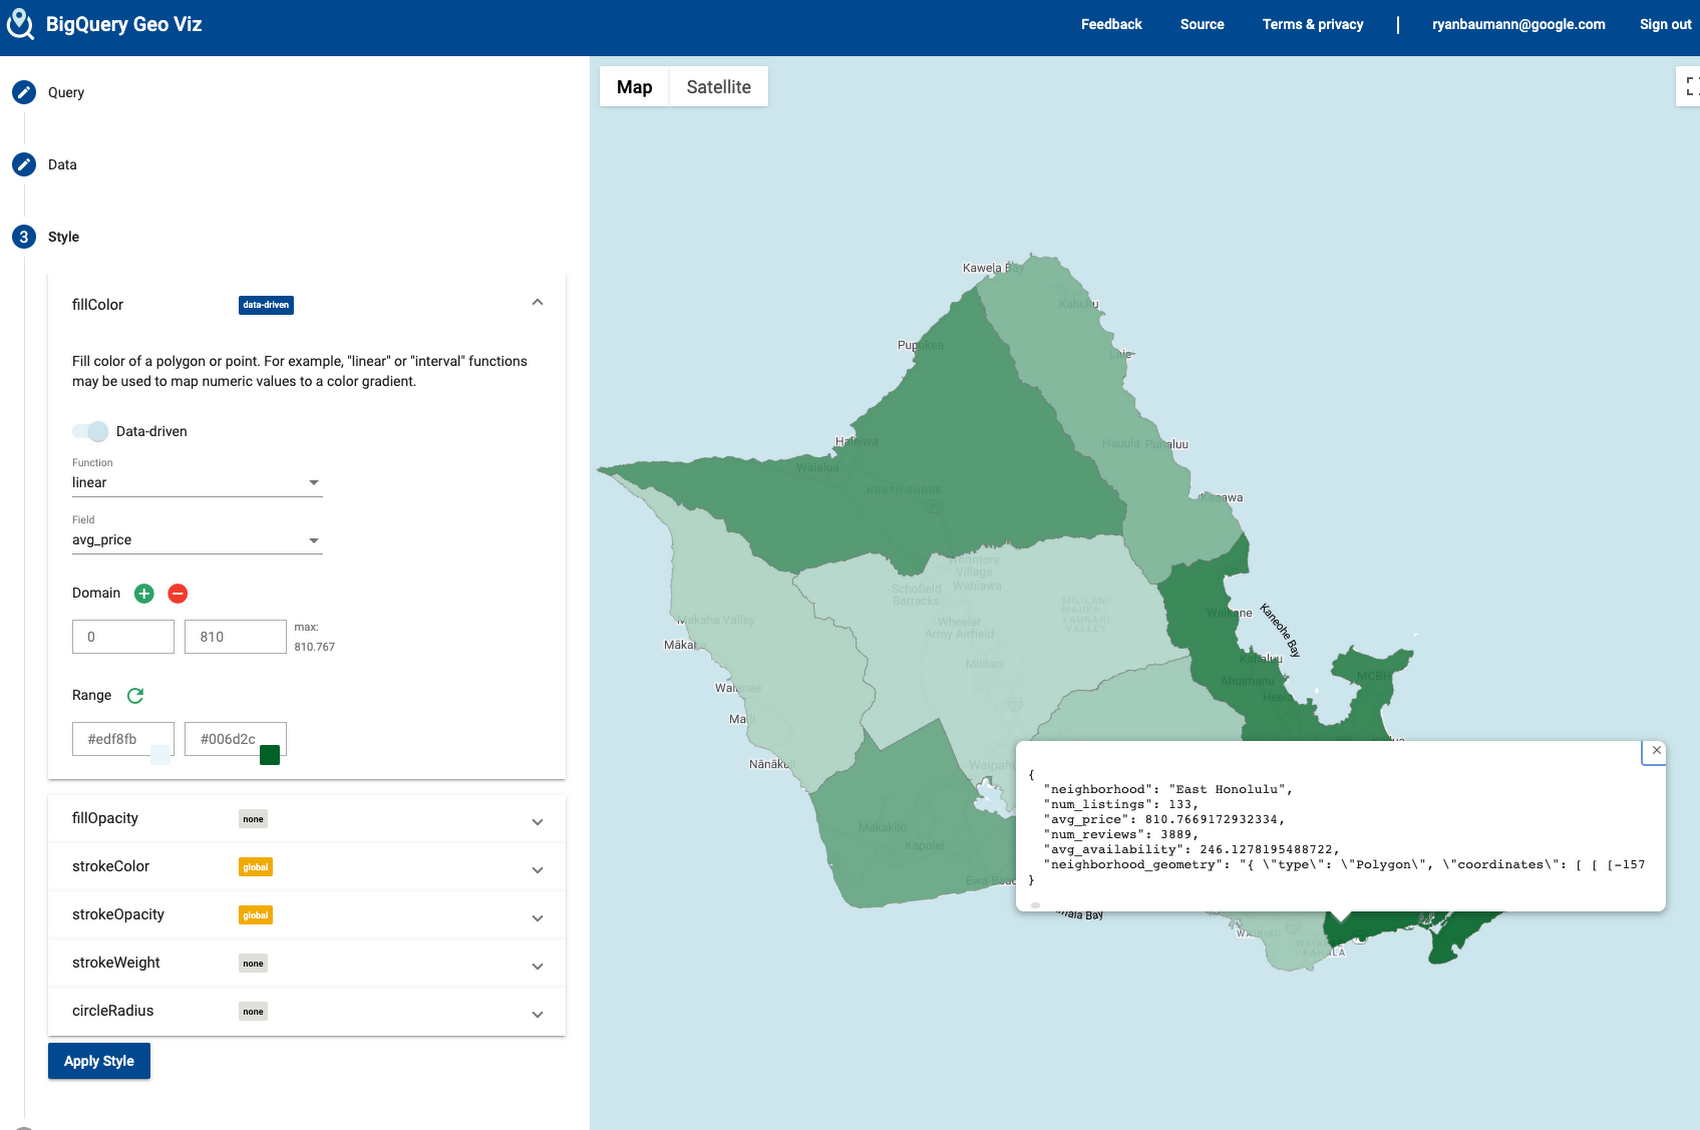Click the Query step label
Image resolution: width=1700 pixels, height=1130 pixels.
click(x=66, y=92)
